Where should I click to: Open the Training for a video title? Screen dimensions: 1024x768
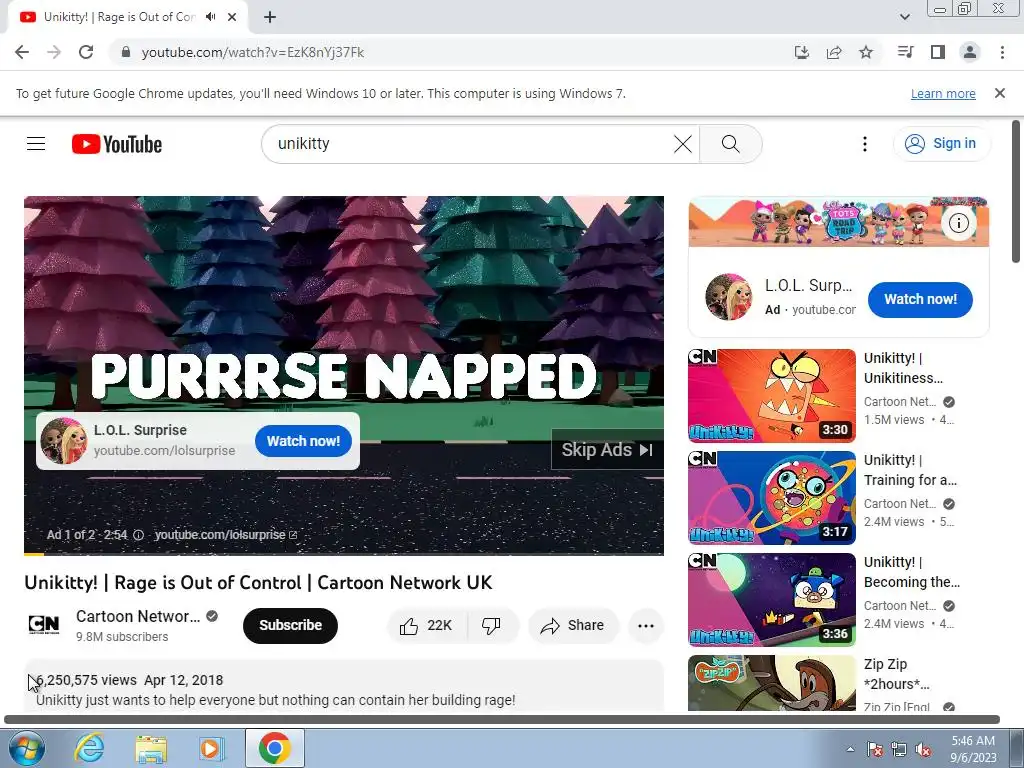click(910, 470)
